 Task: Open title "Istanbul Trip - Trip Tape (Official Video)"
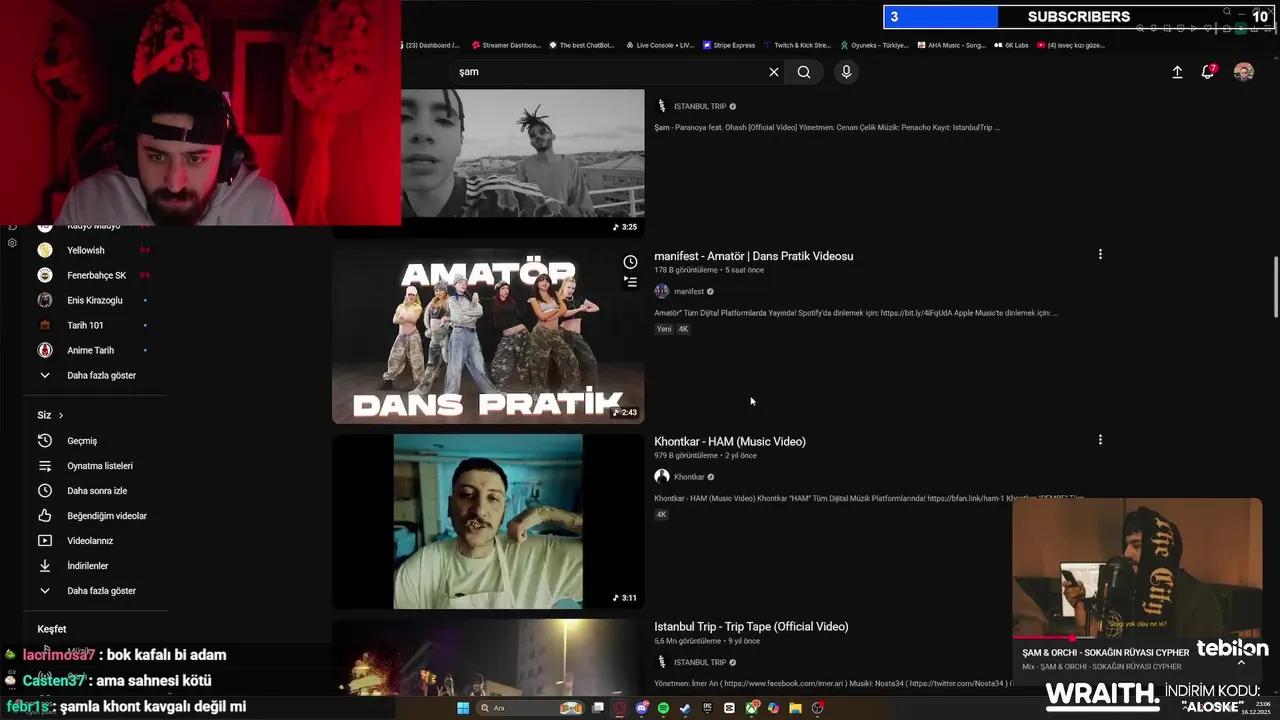(751, 626)
